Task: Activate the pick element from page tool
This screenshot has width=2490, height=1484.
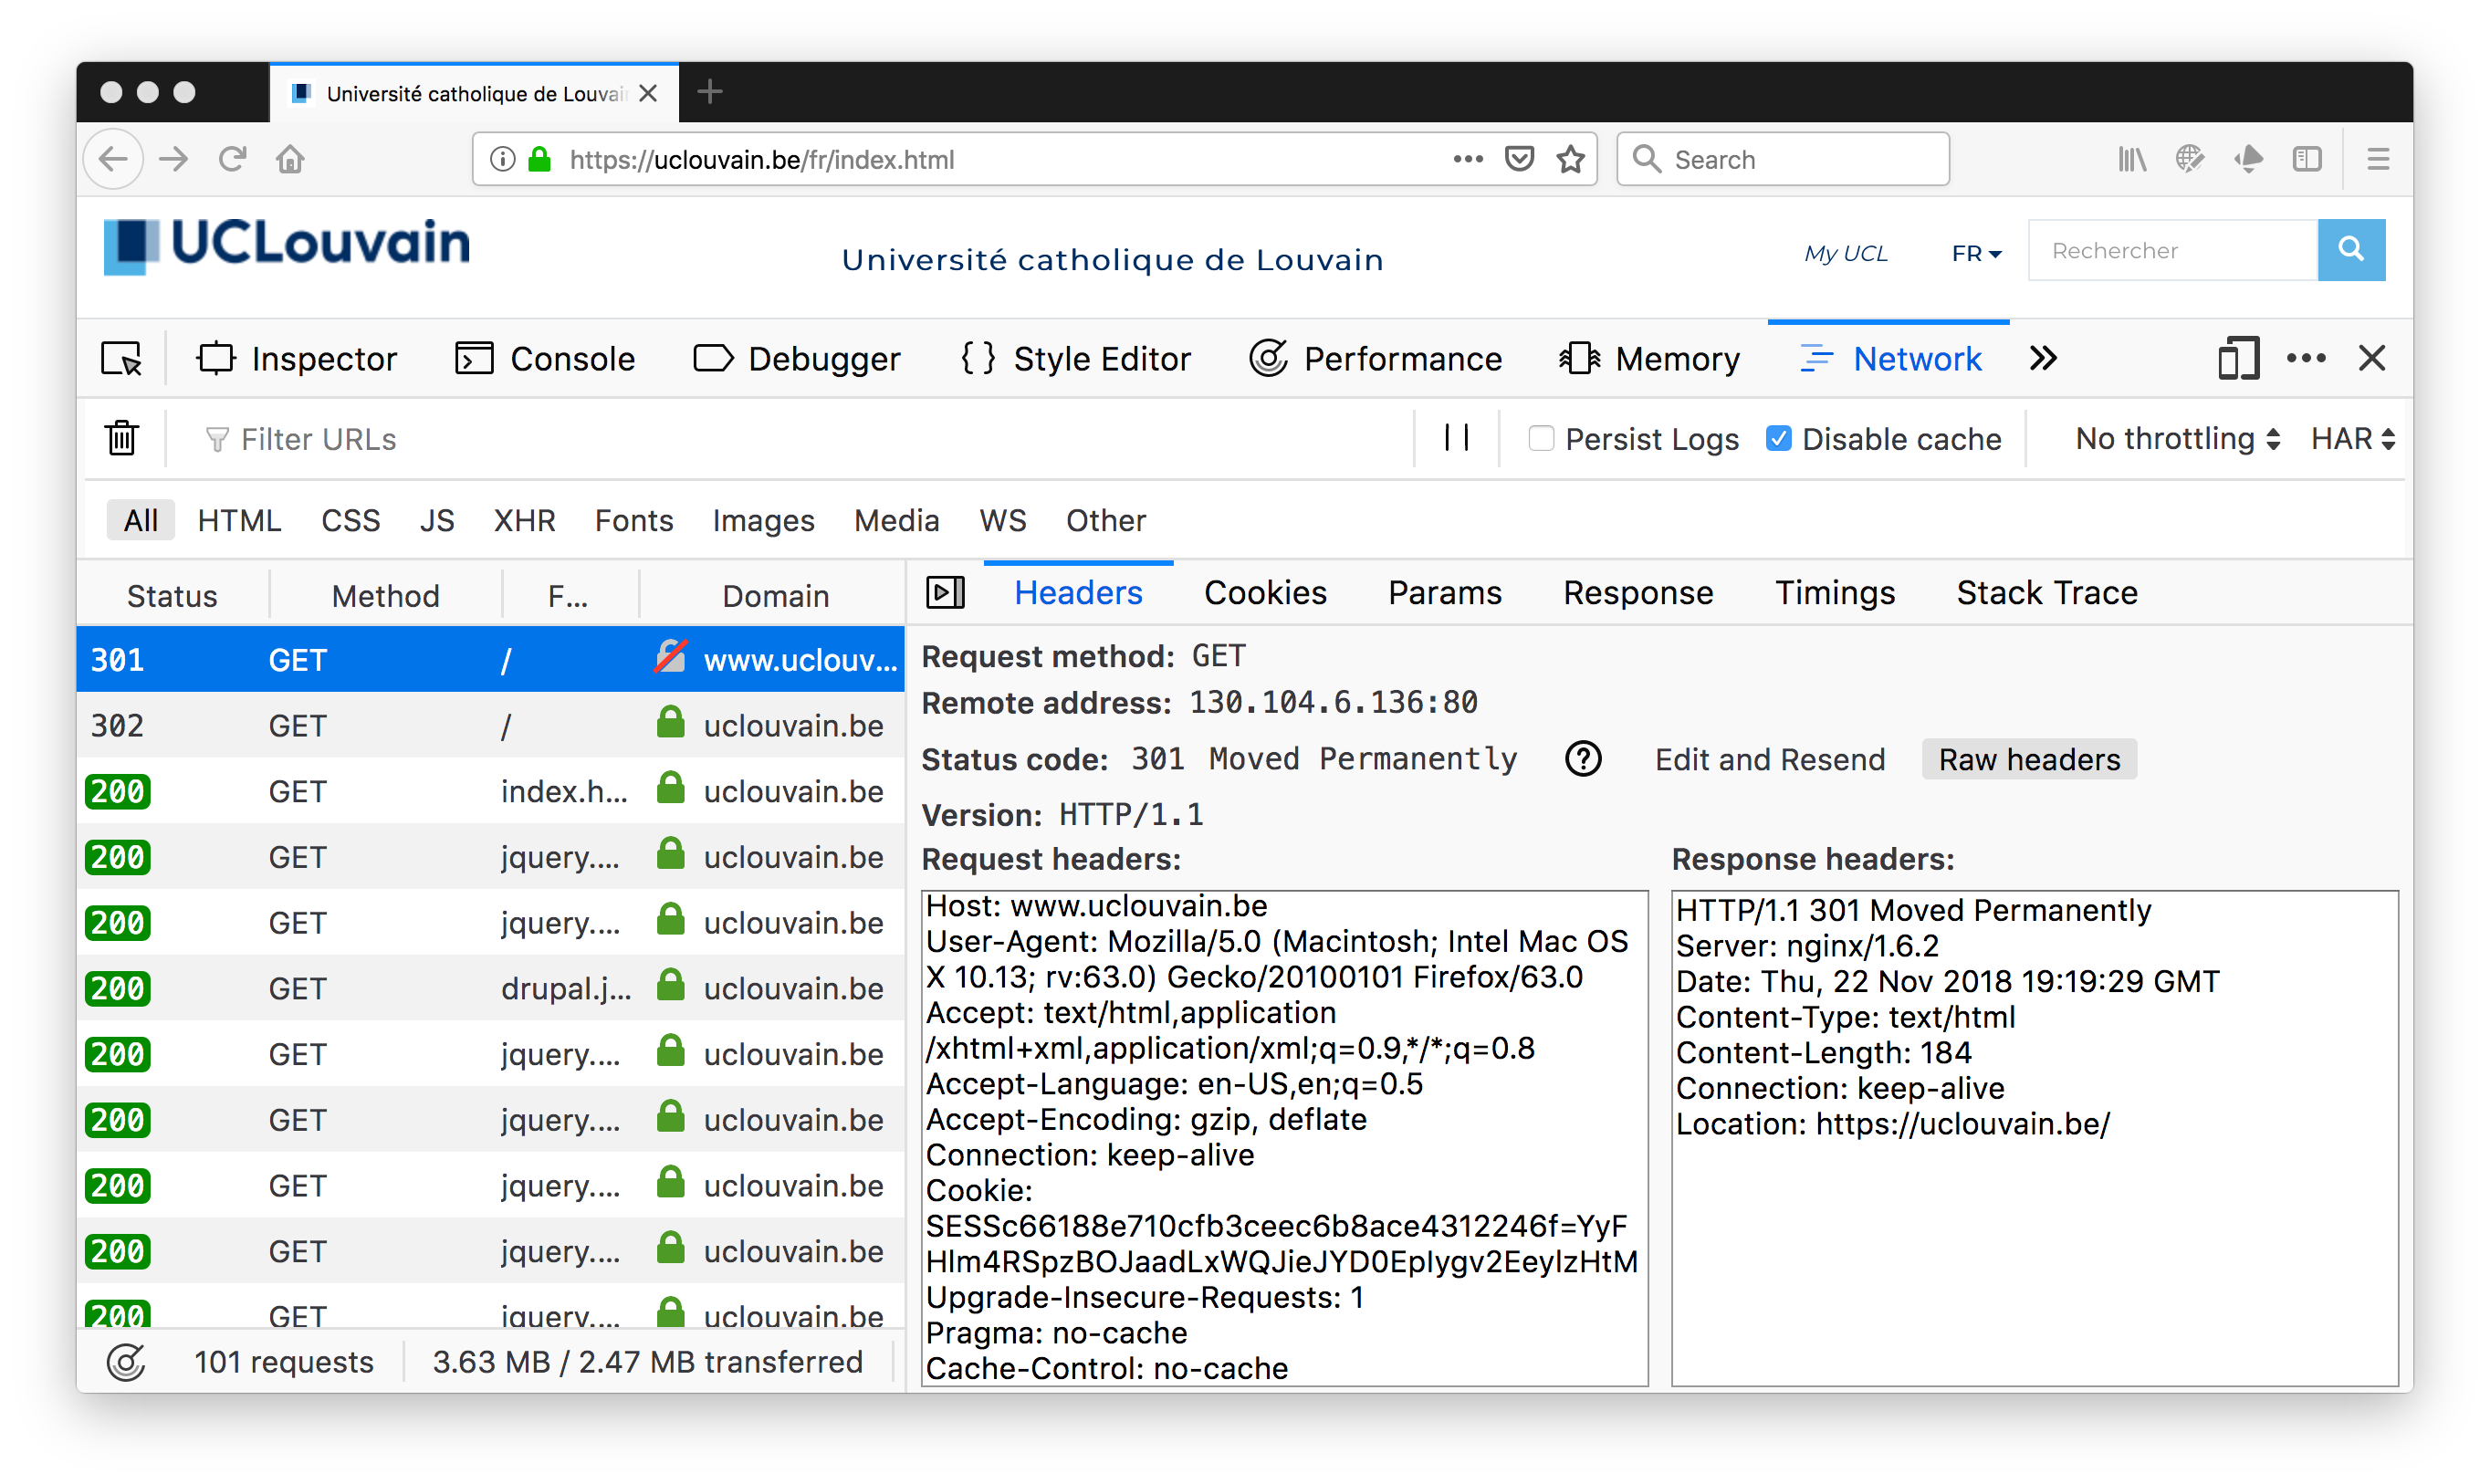Action: point(122,358)
